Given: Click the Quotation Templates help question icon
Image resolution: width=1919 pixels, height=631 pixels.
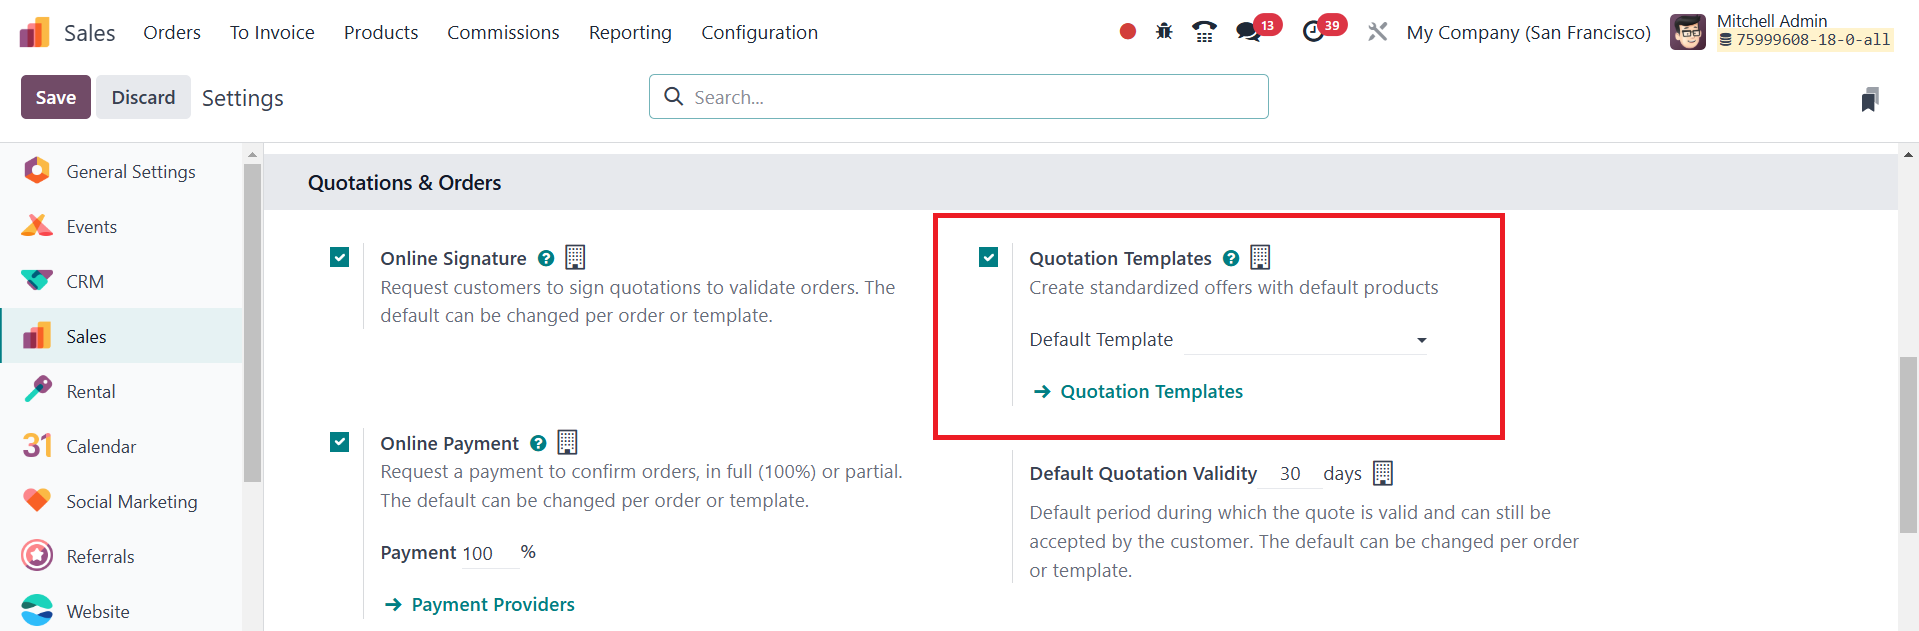Looking at the screenshot, I should pos(1231,258).
